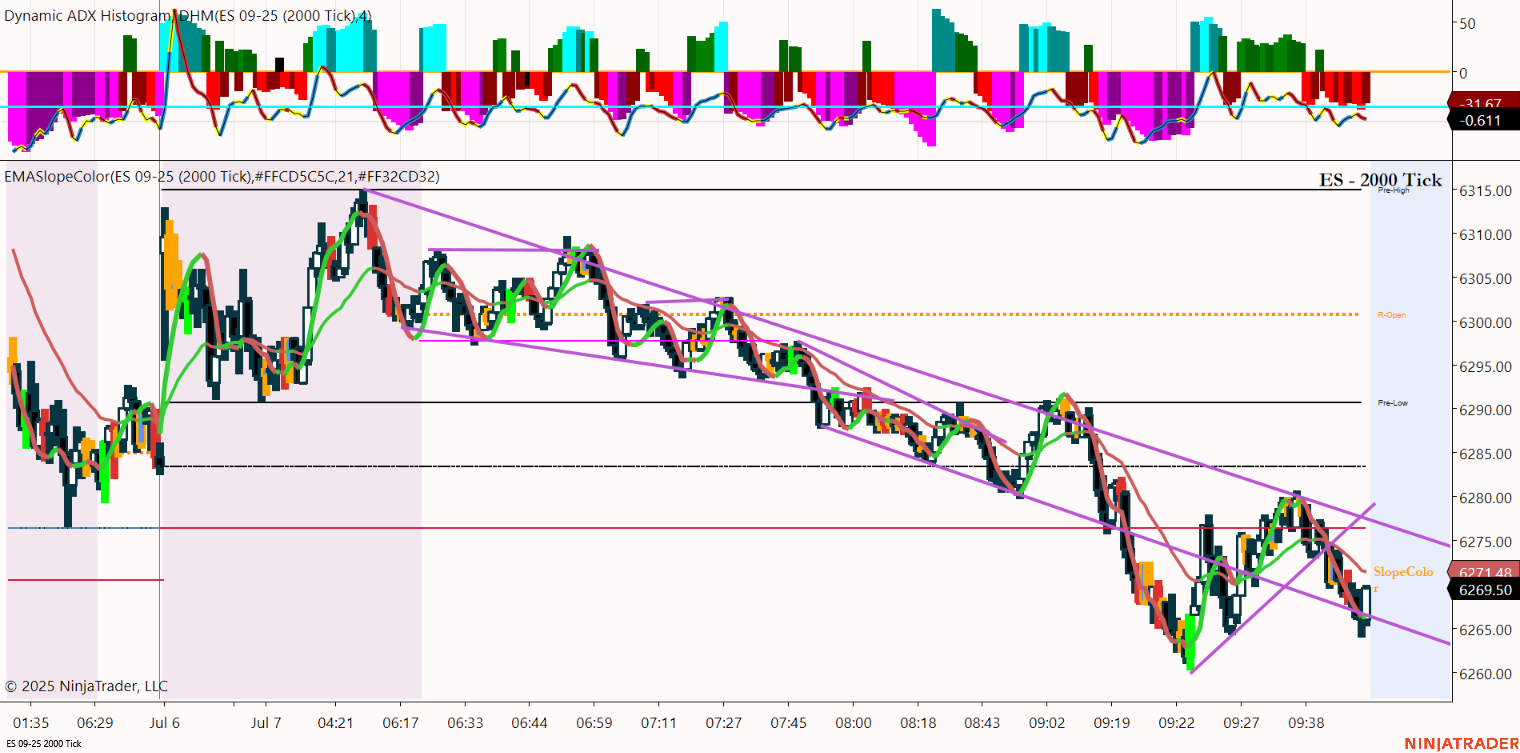Click the 09:27 time axis label
This screenshot has height=753, width=1520.
[1241, 722]
